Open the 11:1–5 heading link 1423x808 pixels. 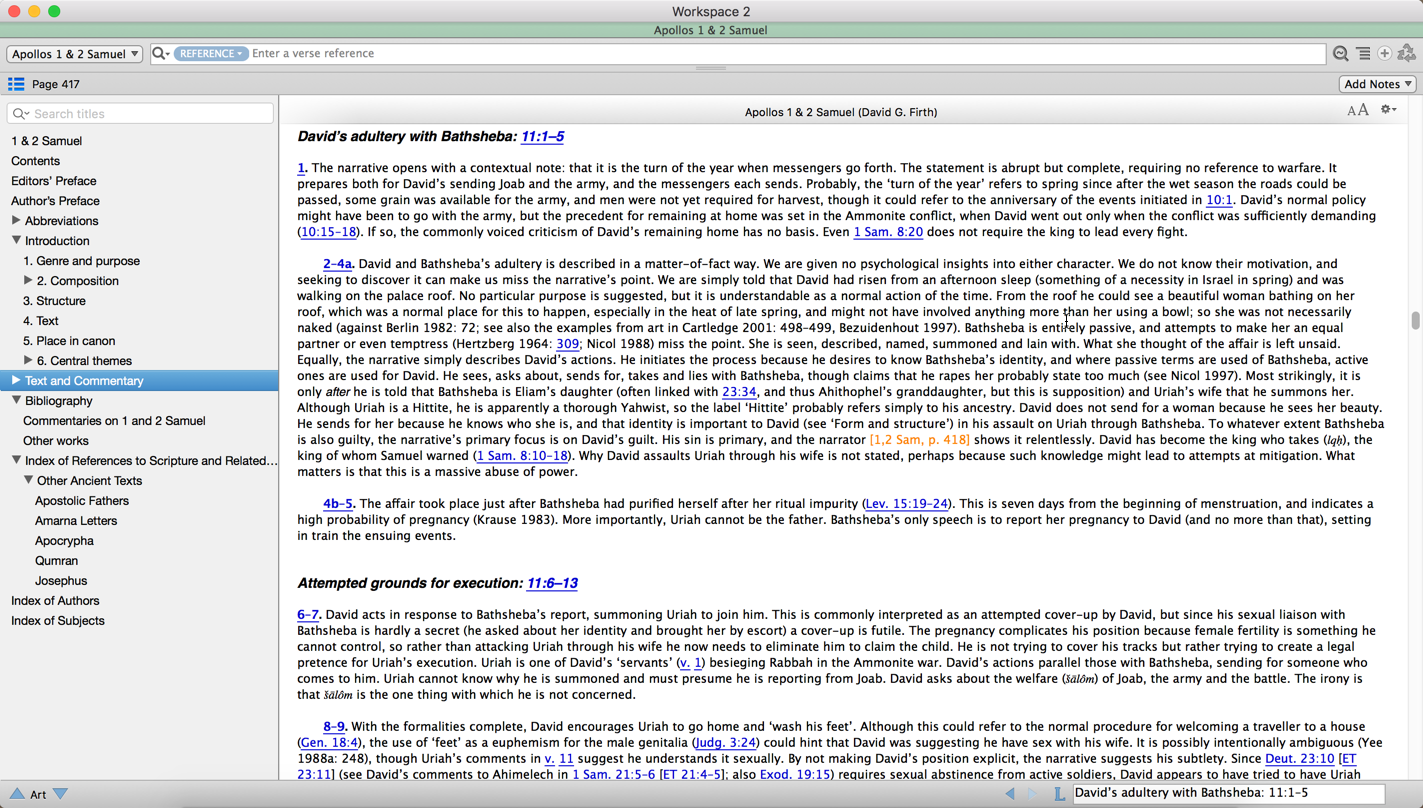[x=542, y=136]
